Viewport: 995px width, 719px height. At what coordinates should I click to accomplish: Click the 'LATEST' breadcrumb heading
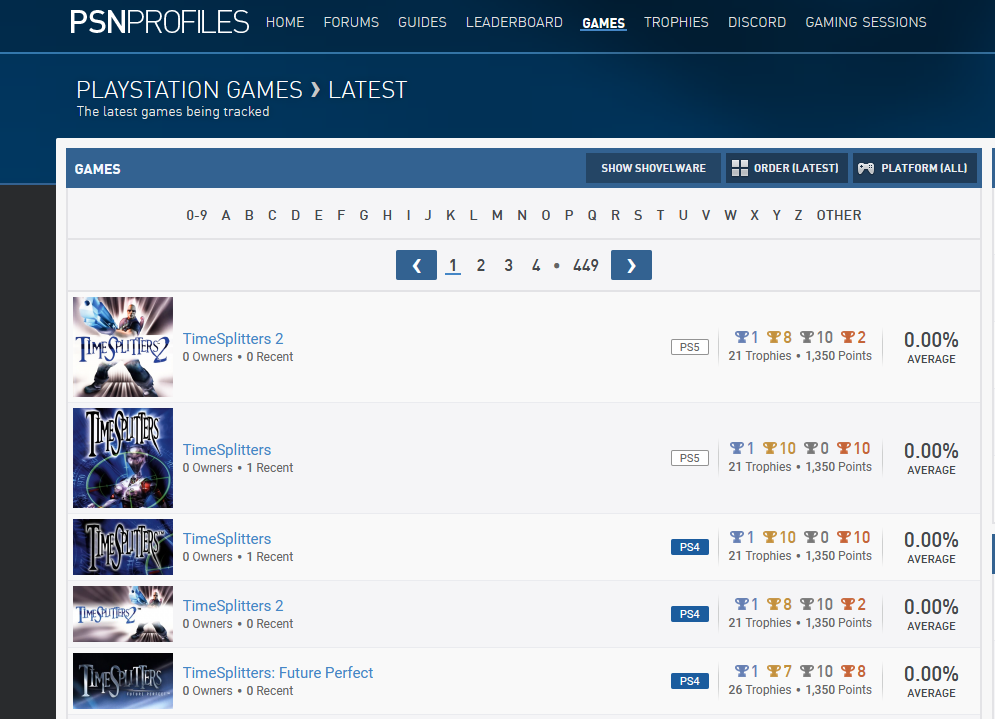367,90
